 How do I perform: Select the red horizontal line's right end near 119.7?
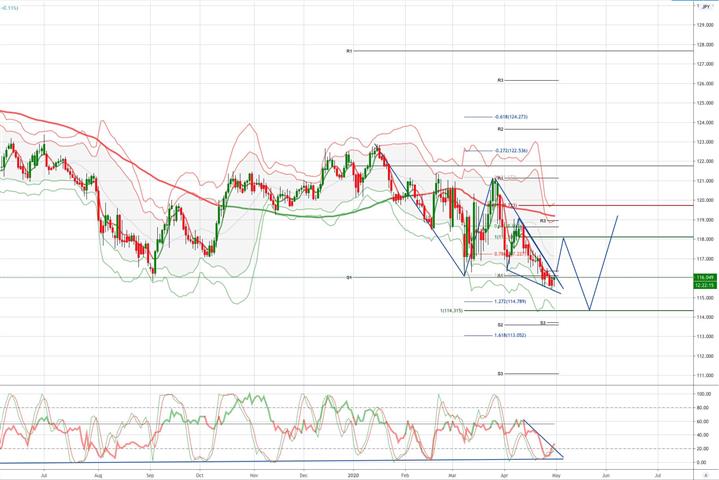(691, 205)
